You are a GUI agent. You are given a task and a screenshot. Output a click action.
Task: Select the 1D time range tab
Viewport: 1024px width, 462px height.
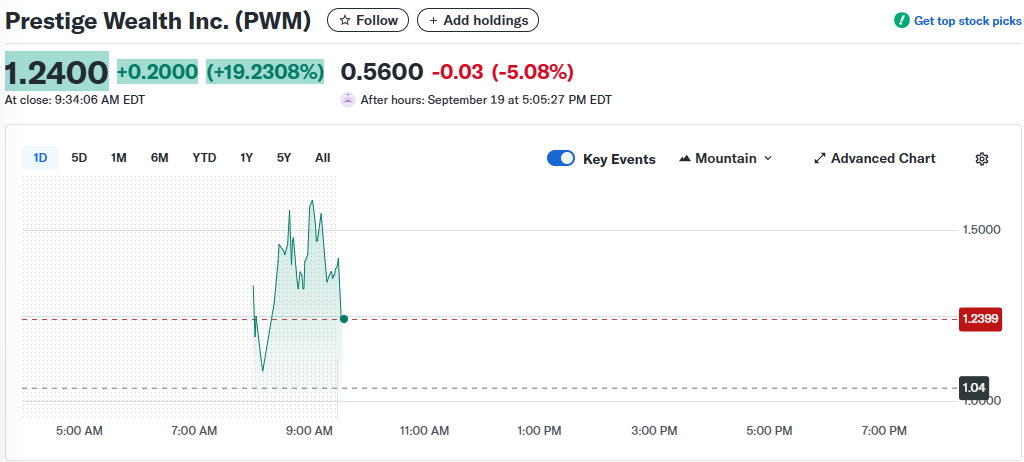[40, 158]
